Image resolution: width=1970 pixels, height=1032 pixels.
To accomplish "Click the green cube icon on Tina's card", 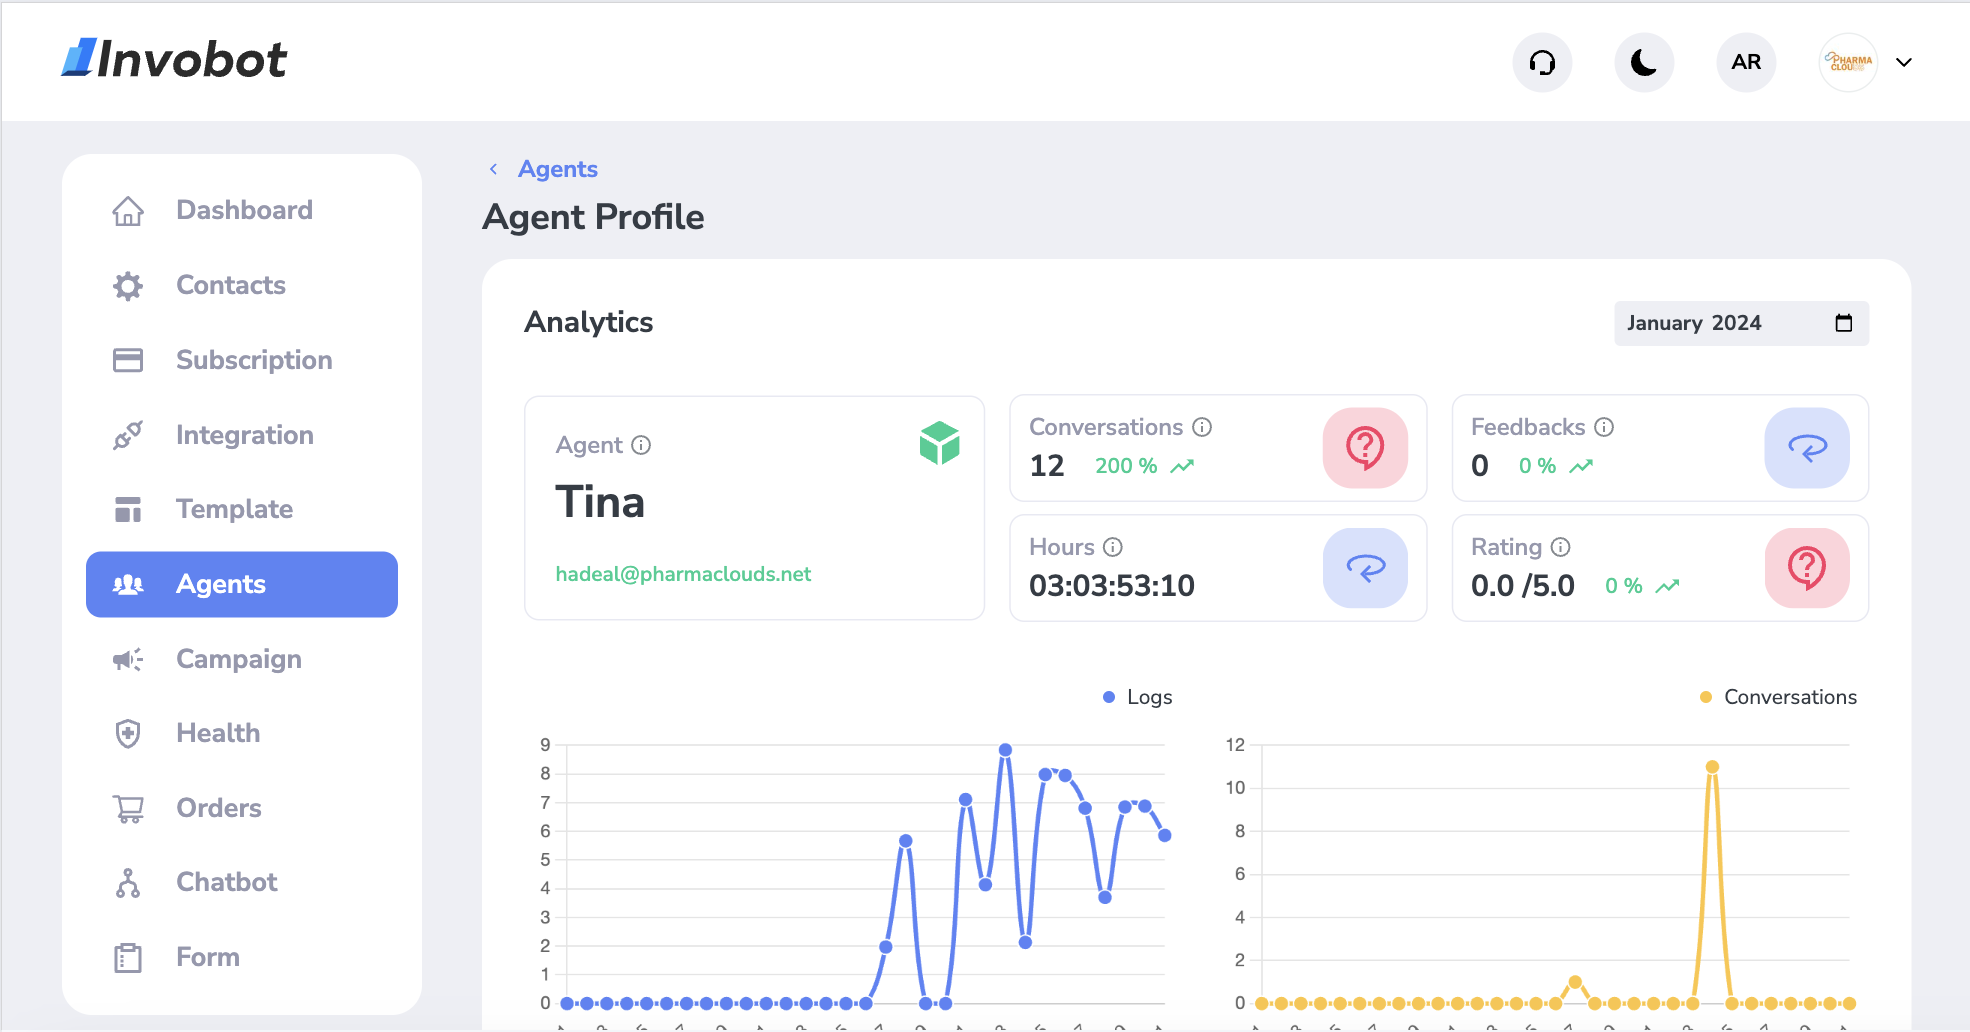I will (x=939, y=445).
